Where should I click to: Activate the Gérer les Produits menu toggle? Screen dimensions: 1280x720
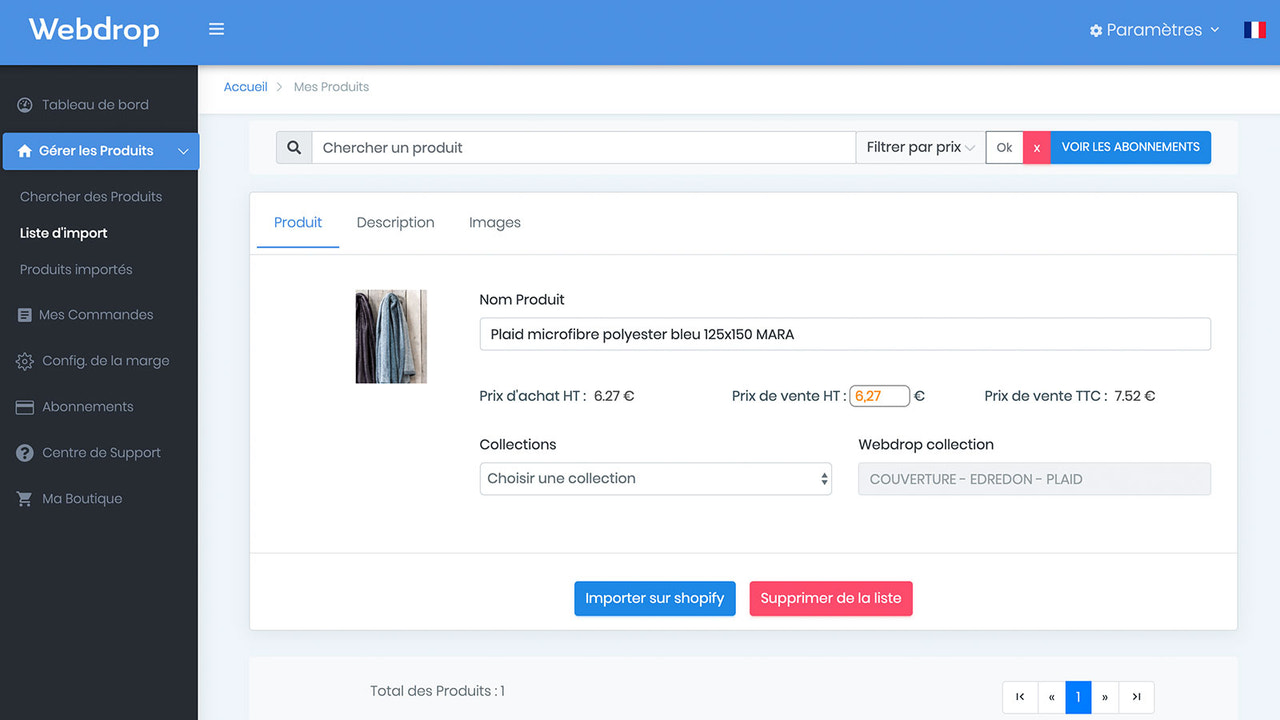tap(183, 151)
